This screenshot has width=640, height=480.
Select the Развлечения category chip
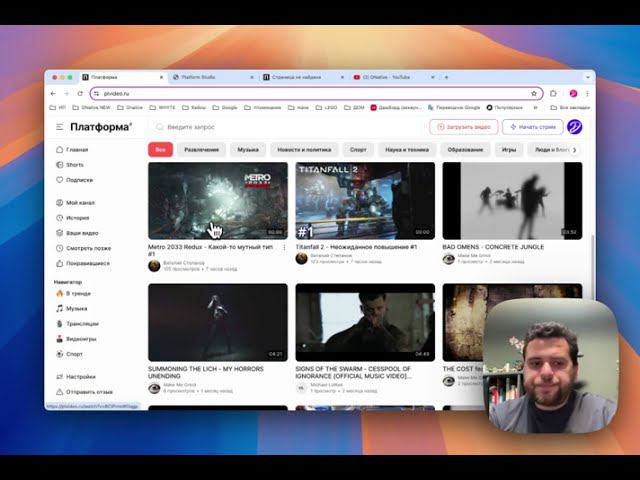(202, 150)
